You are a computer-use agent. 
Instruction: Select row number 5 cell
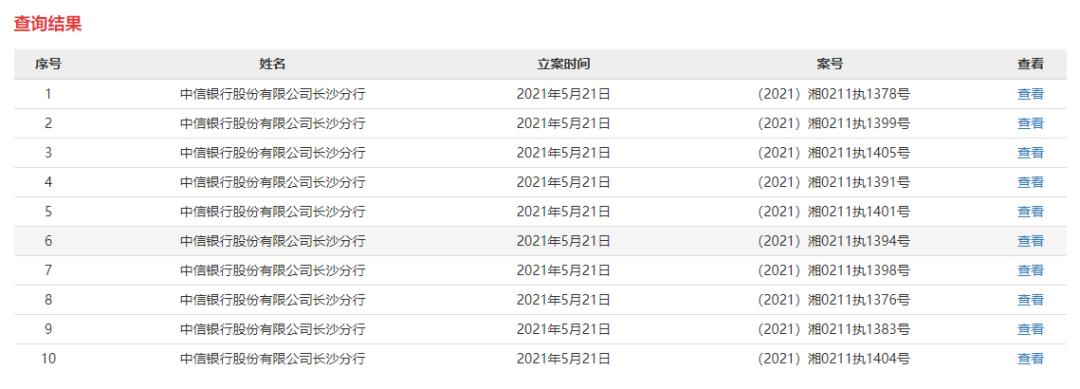click(x=48, y=211)
